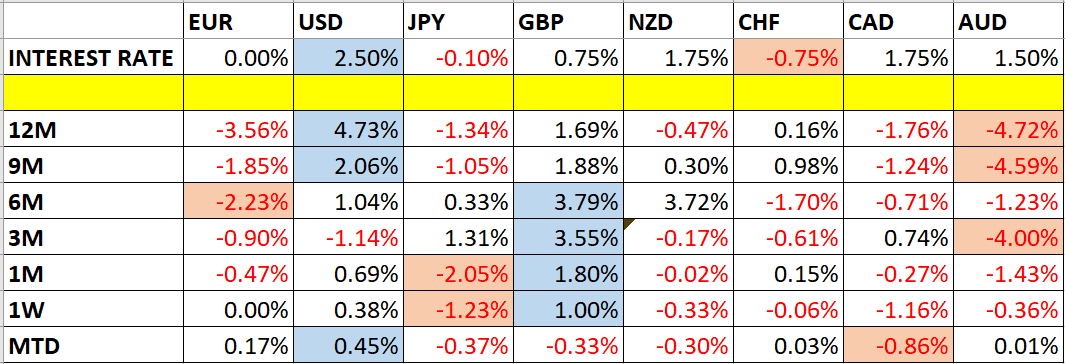Select the EUR 6M cell showing -2.23%
Screen dimensions: 1065x364
click(x=238, y=202)
